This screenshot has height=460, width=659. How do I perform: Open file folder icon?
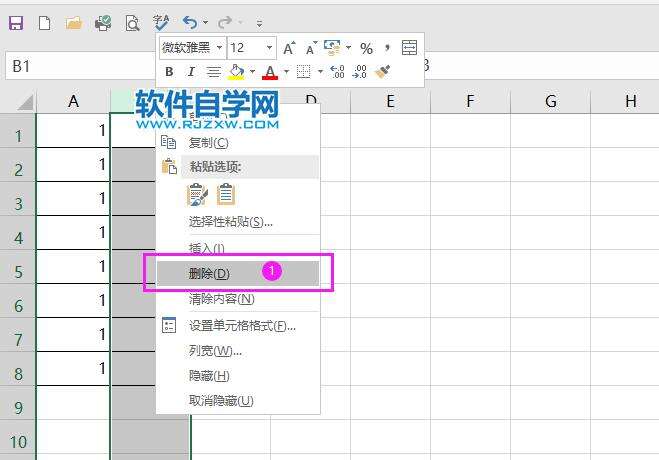tap(74, 23)
